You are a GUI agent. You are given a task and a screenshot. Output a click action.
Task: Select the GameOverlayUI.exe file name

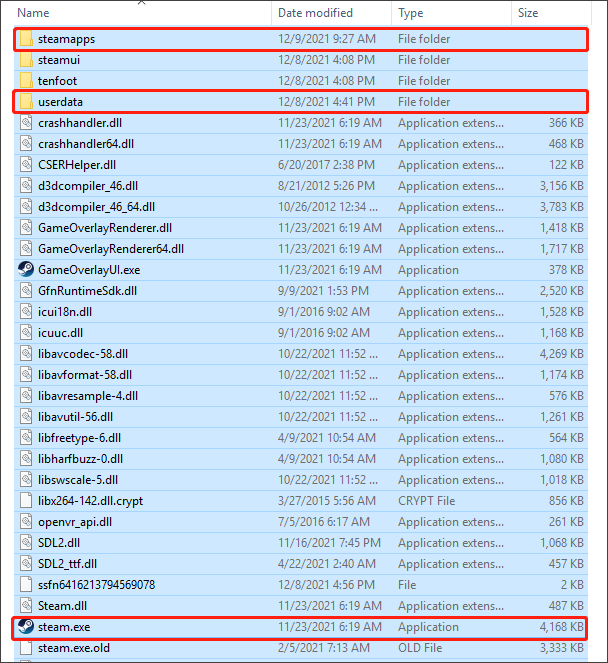(x=89, y=269)
